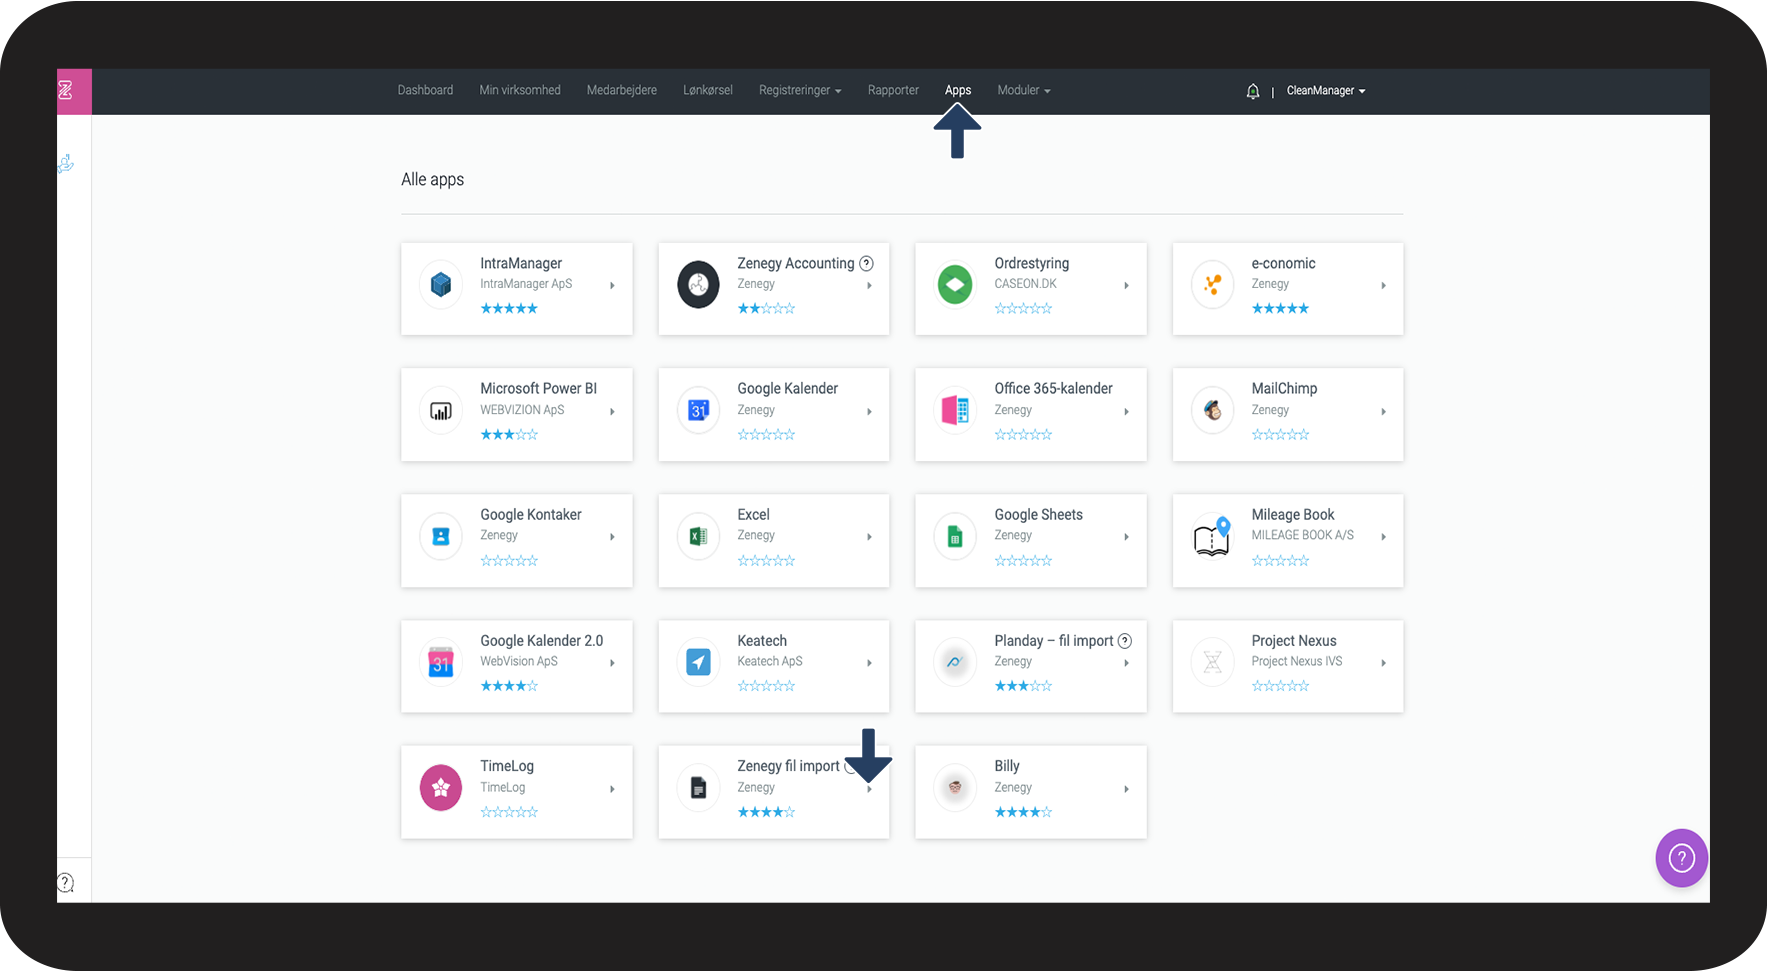Click the Google Sheets icon
The height and width of the screenshot is (971, 1767).
(955, 537)
